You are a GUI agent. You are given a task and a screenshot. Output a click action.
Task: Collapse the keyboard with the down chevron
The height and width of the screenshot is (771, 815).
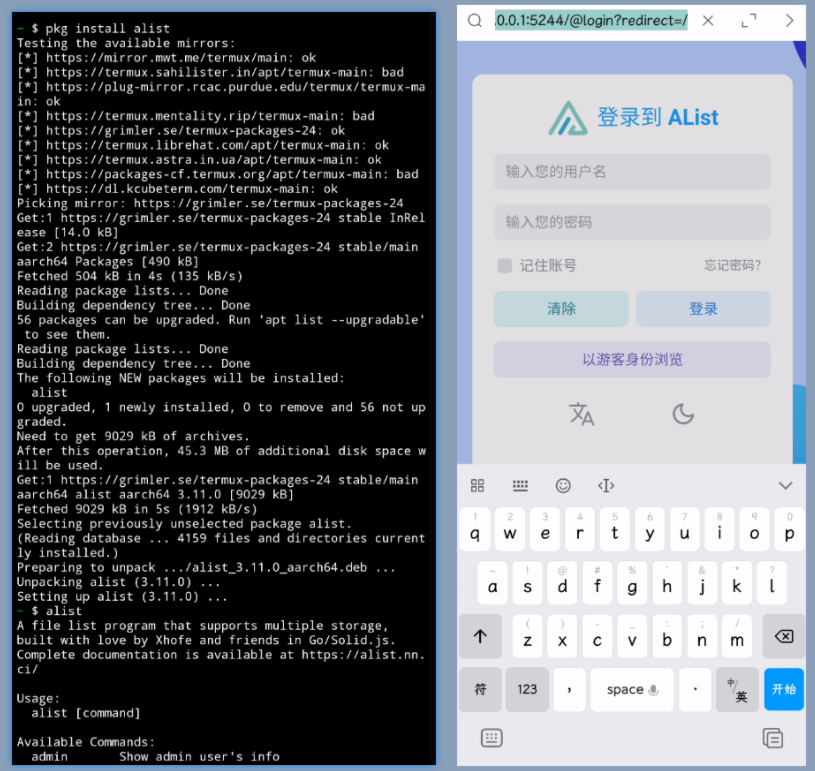coord(786,486)
